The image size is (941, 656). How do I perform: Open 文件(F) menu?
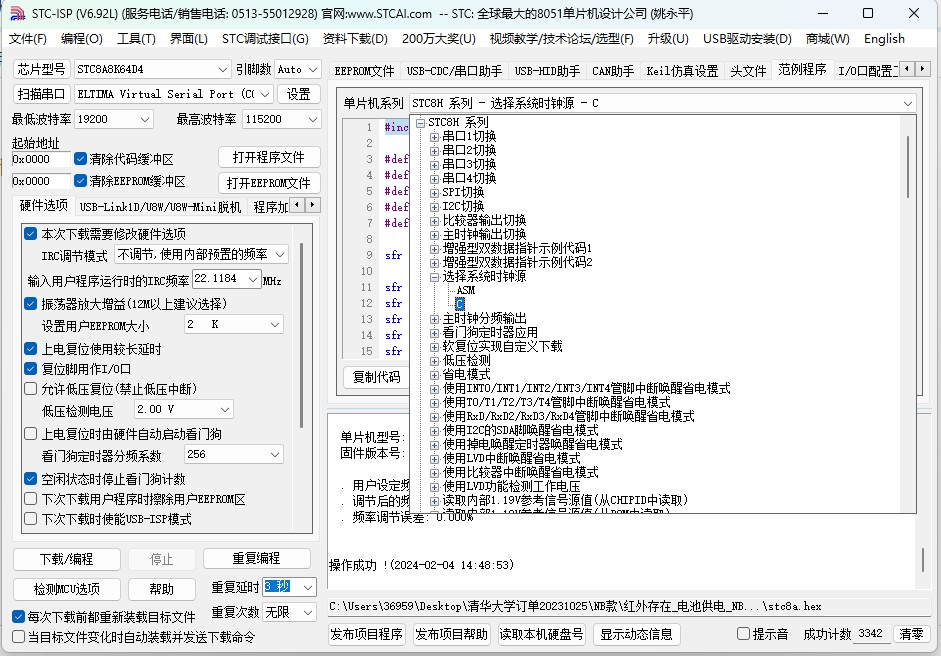click(x=28, y=39)
